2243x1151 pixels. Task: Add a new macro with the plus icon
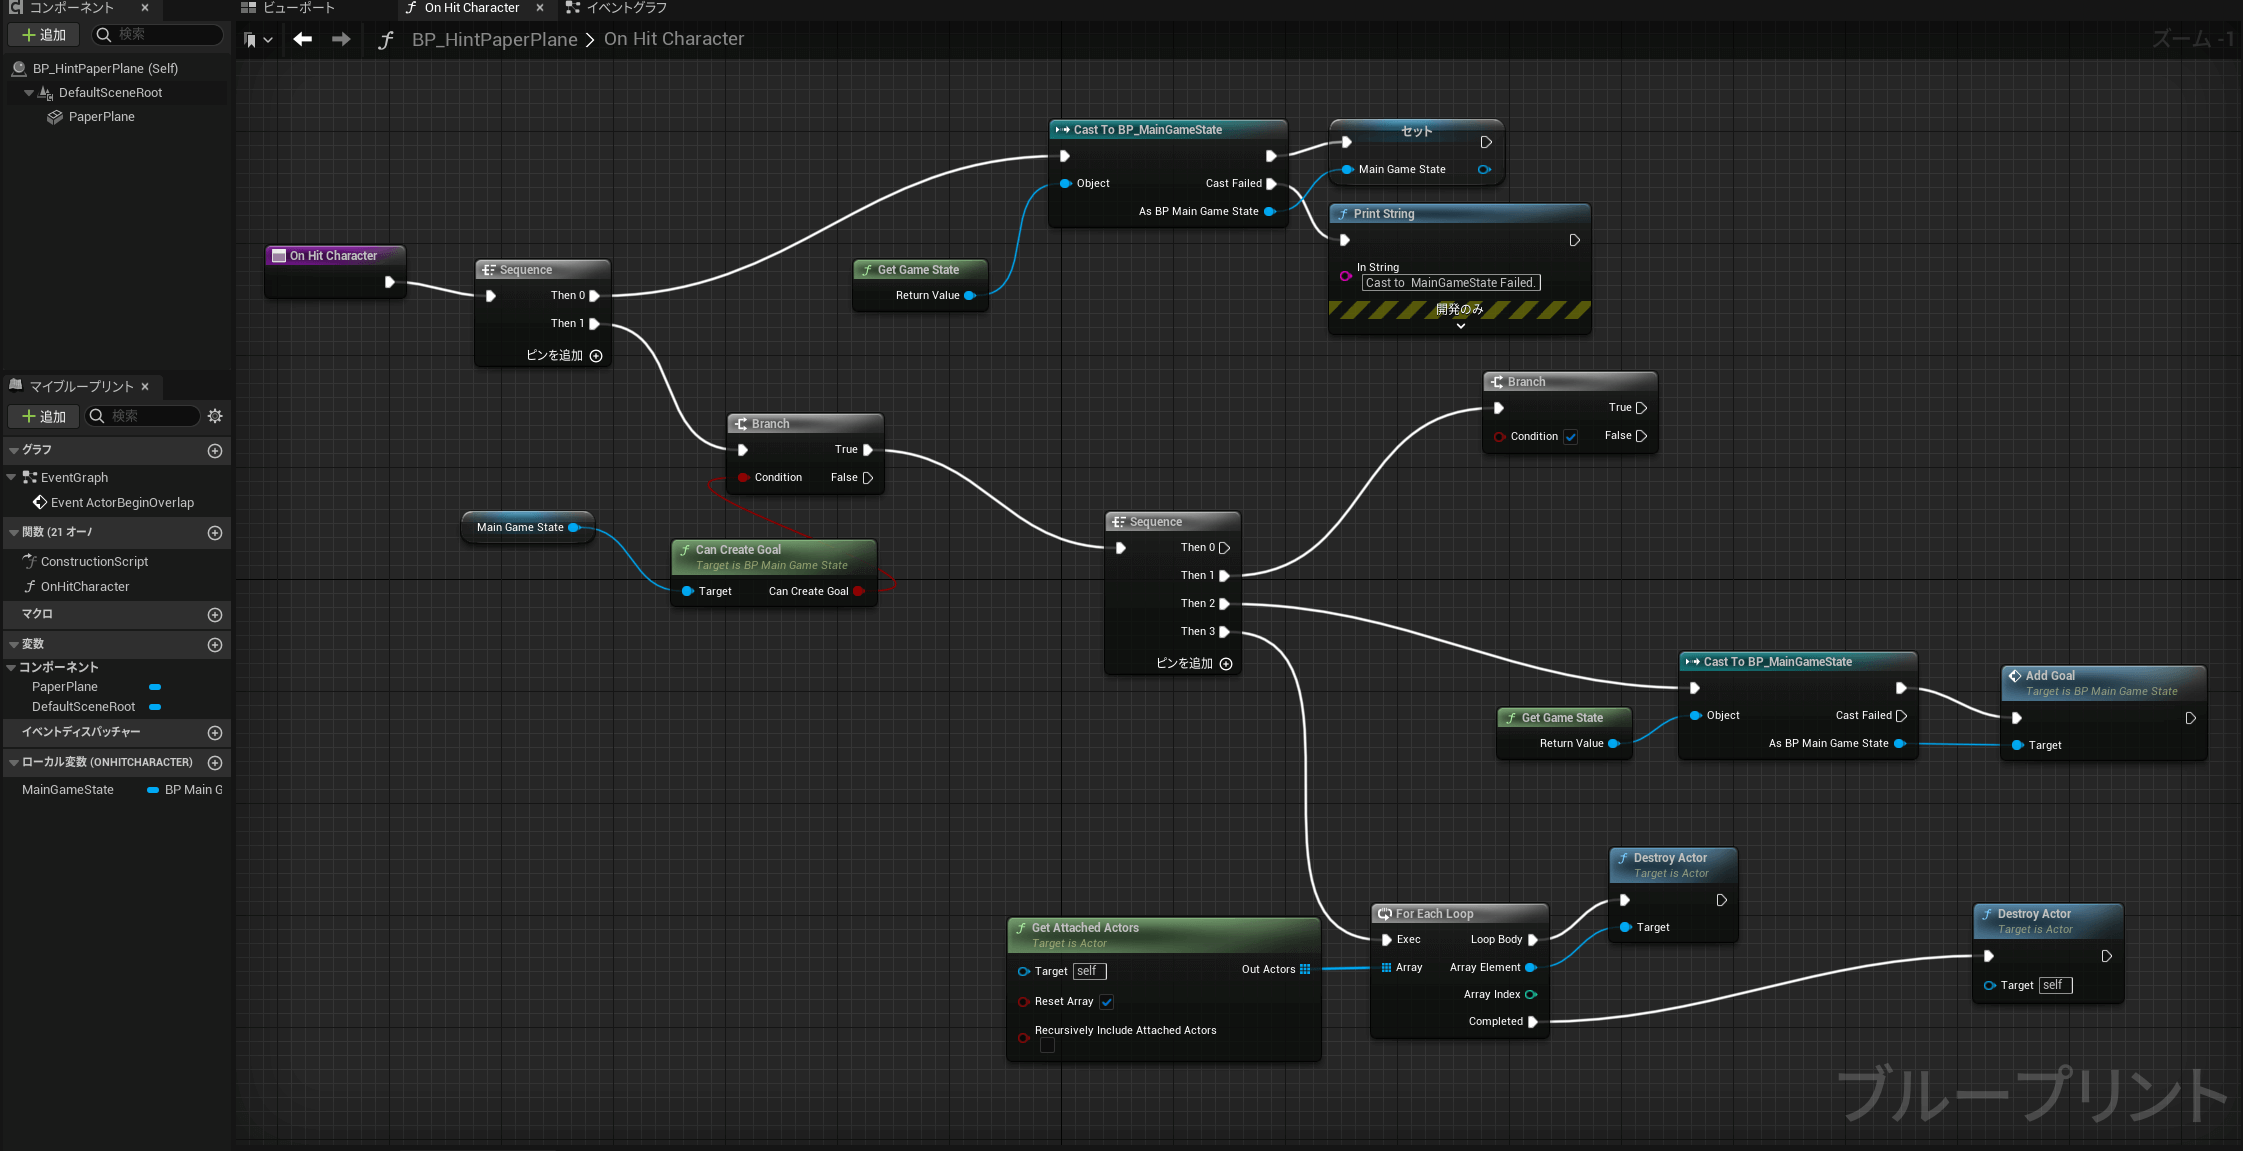click(x=215, y=615)
